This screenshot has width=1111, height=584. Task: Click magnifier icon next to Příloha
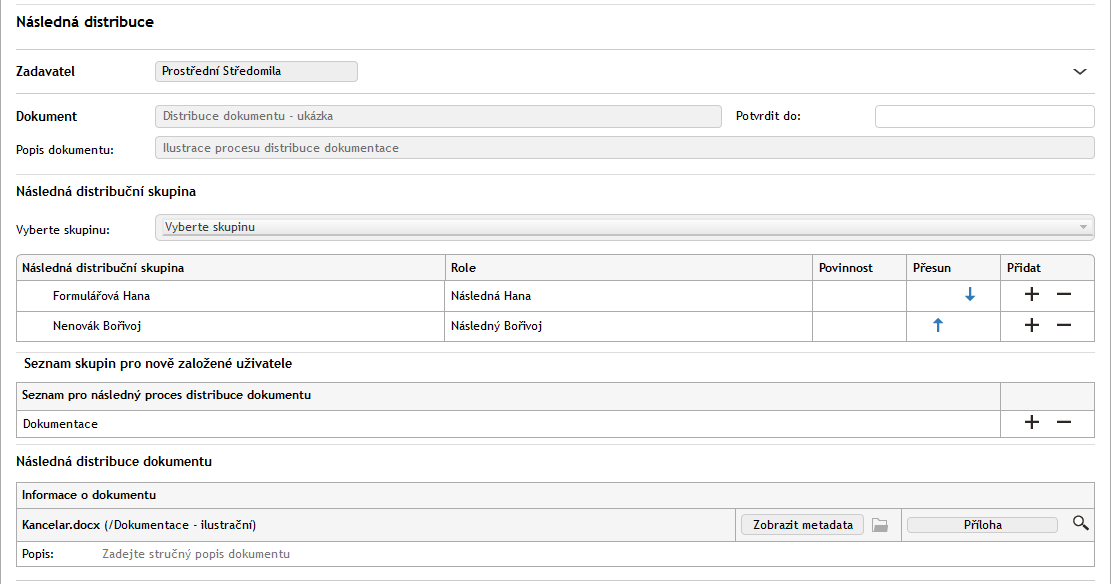tap(1080, 523)
